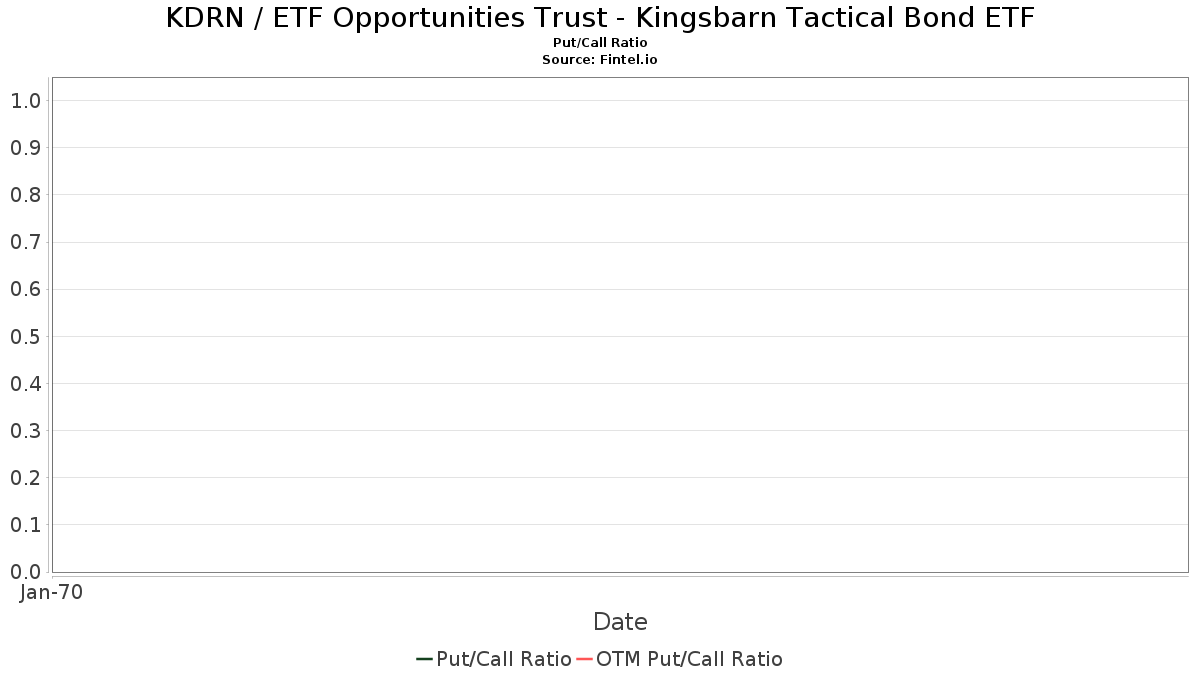Viewport: 1200px width, 675px height.
Task: Click the 0.8 y-axis tick label
Action: pos(25,195)
